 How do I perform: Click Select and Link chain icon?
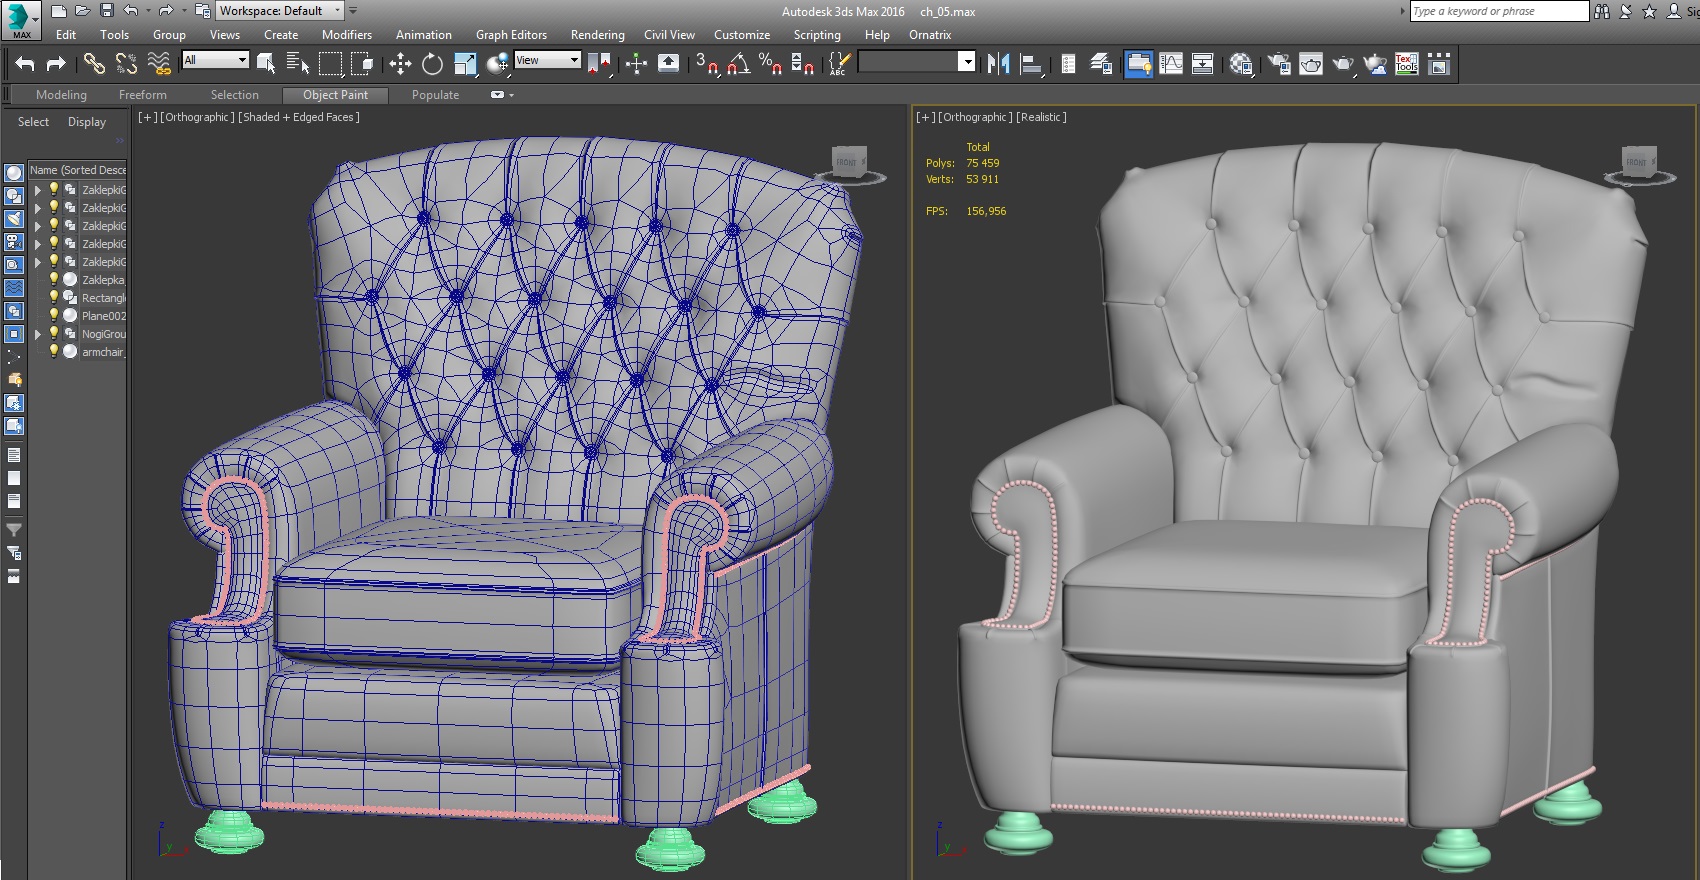coord(94,64)
